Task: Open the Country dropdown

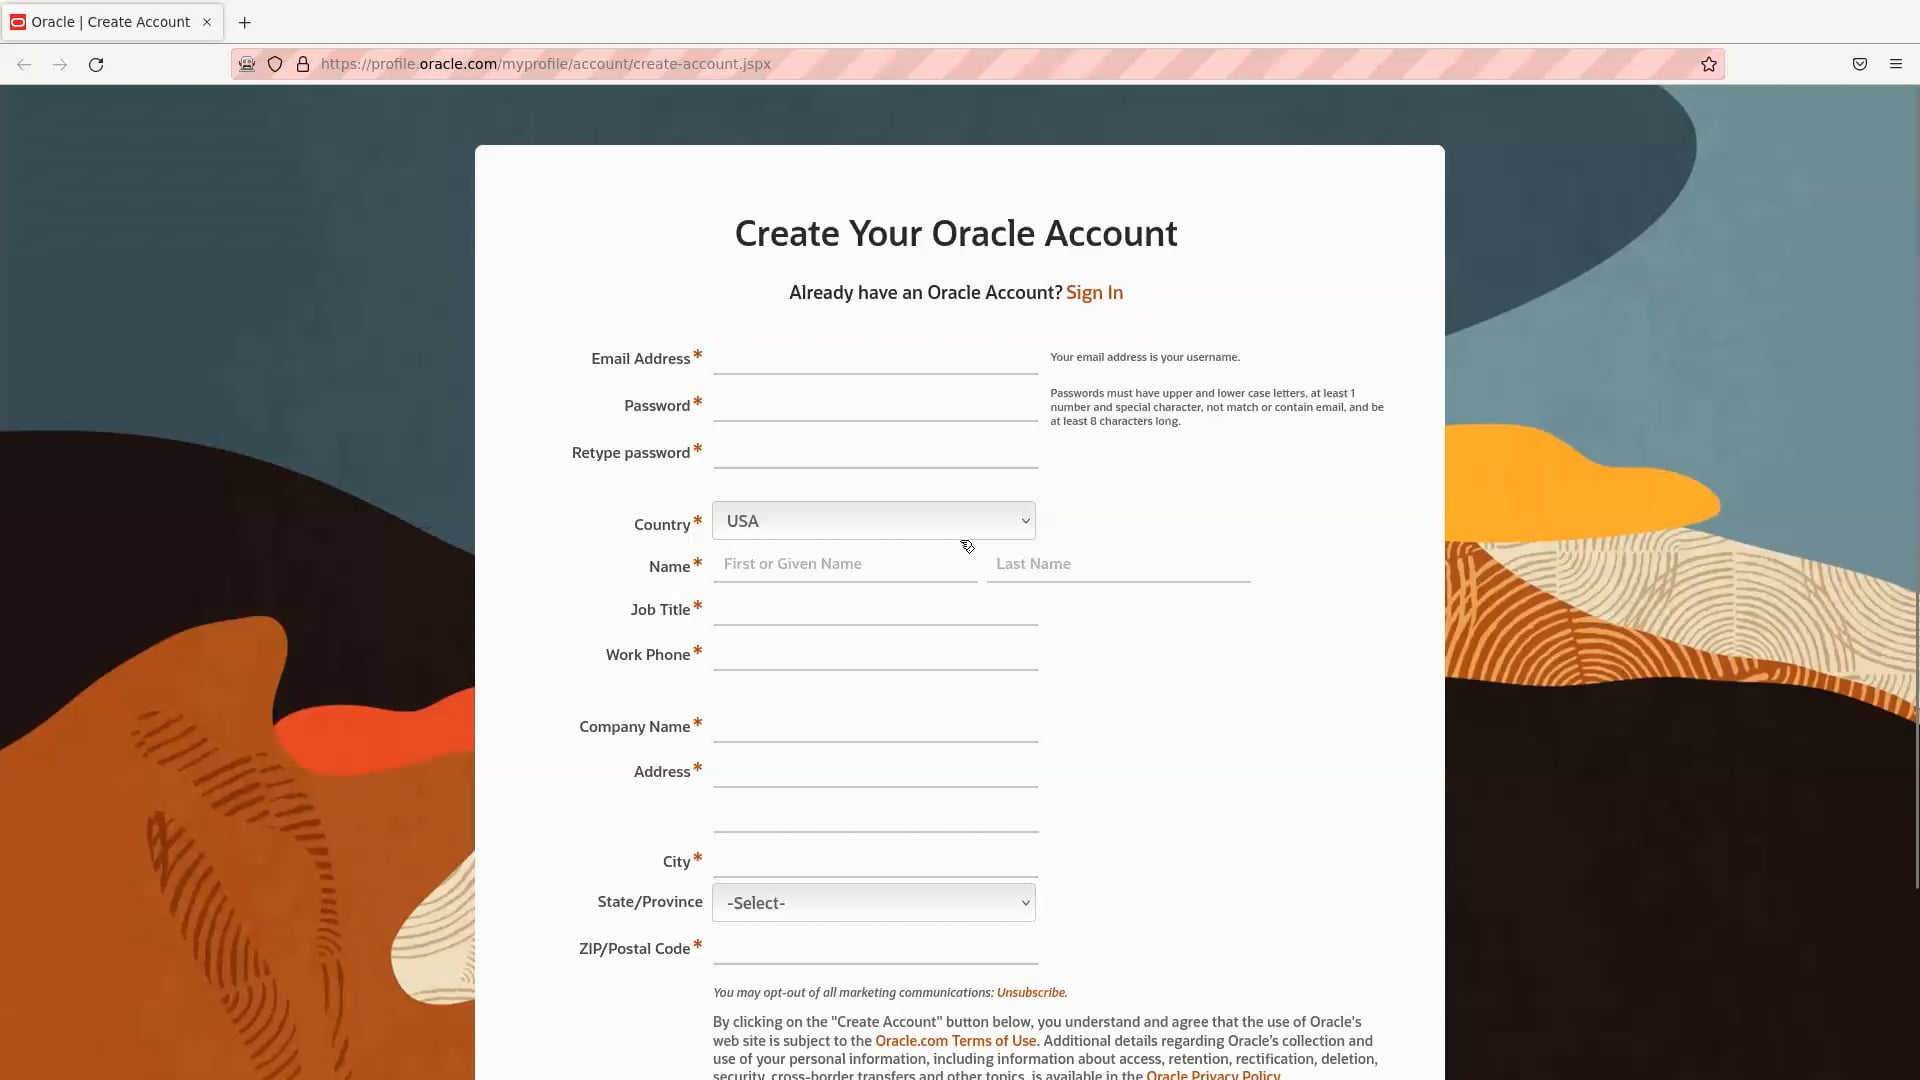Action: click(873, 520)
